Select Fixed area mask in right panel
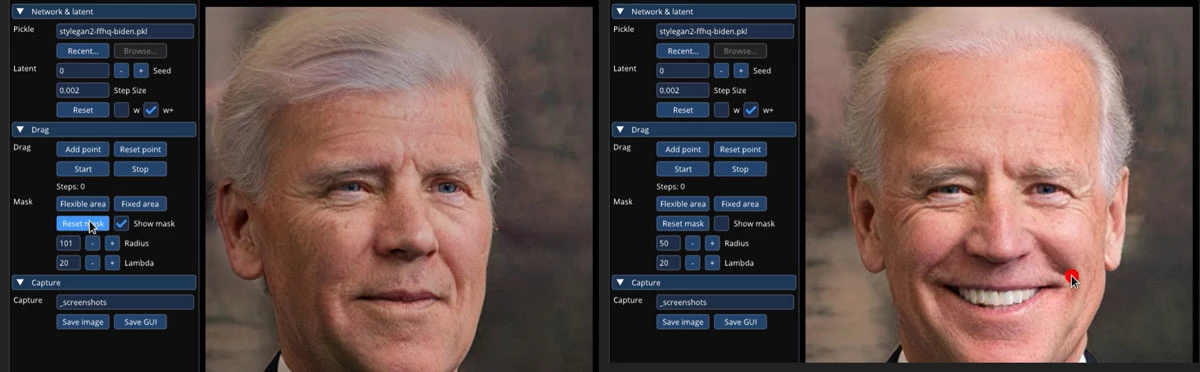 click(x=740, y=204)
